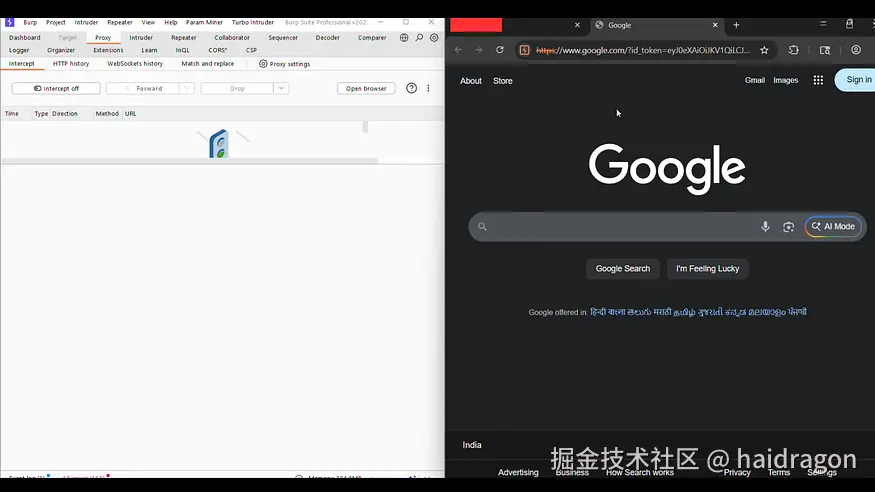Open the Burp browser globe icon
The height and width of the screenshot is (492, 875).
point(404,37)
